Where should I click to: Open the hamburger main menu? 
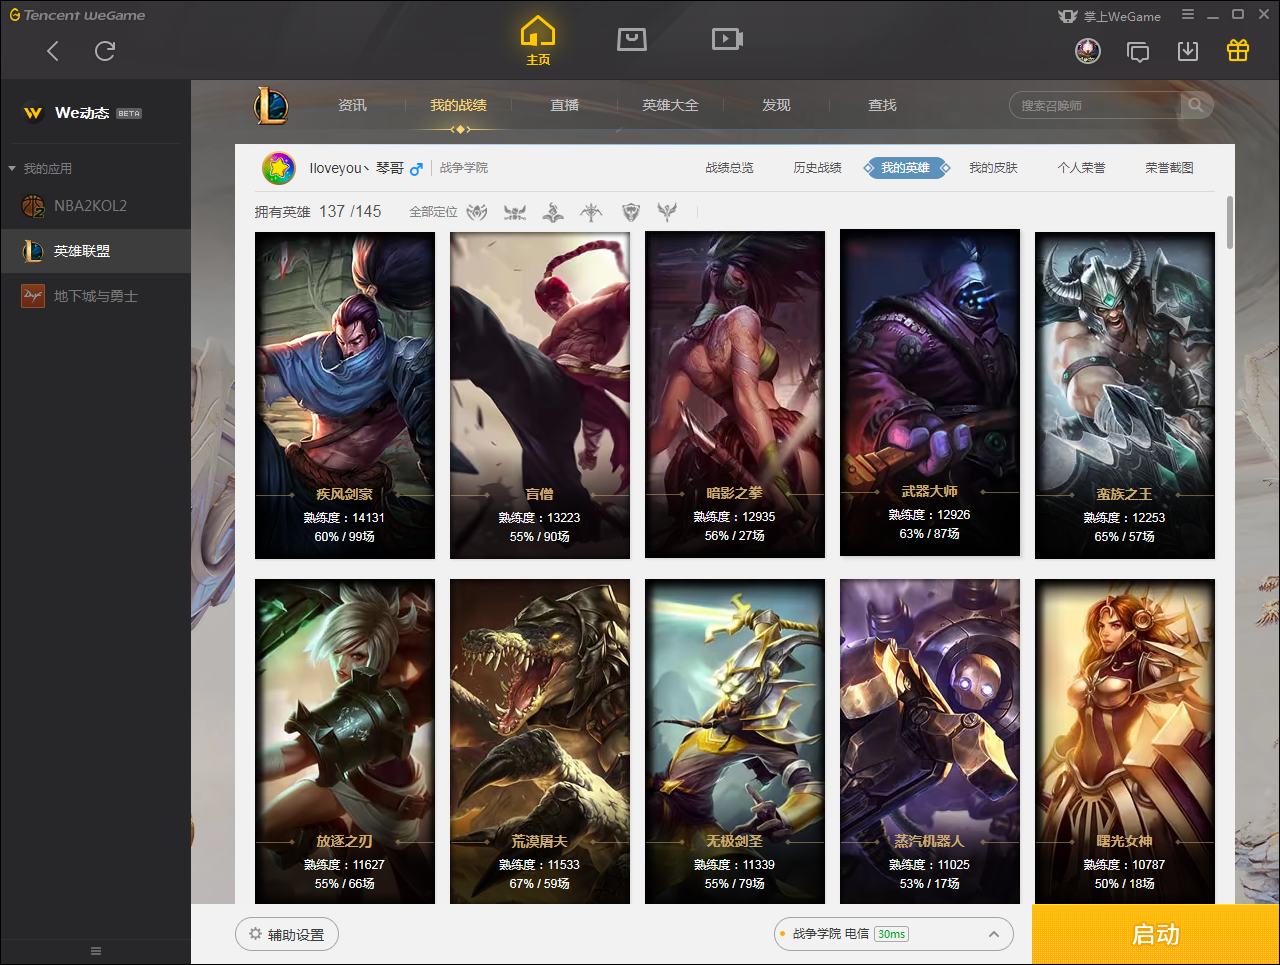[1188, 15]
